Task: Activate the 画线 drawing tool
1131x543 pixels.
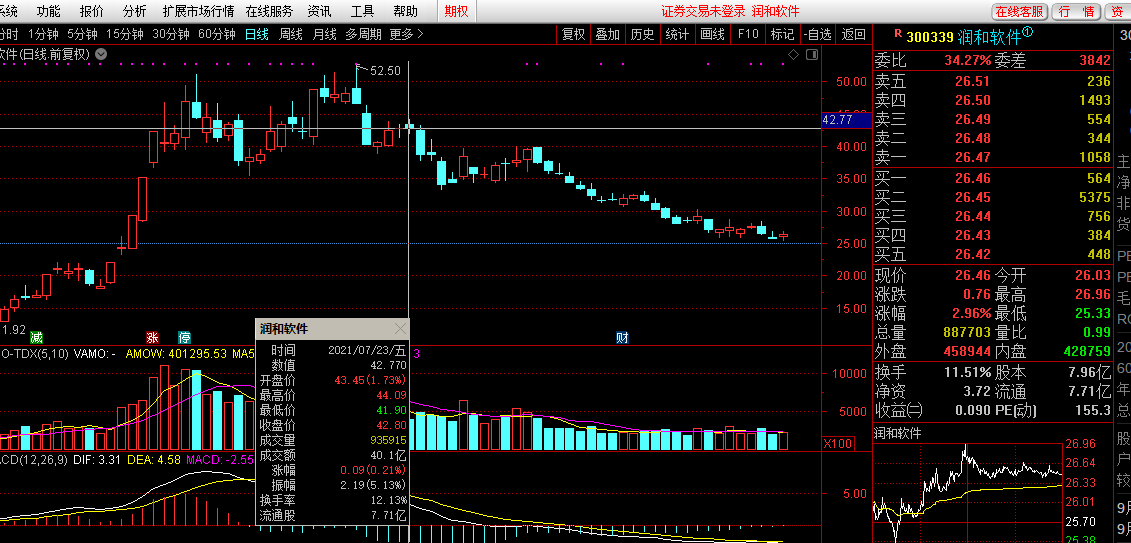Action: [712, 34]
